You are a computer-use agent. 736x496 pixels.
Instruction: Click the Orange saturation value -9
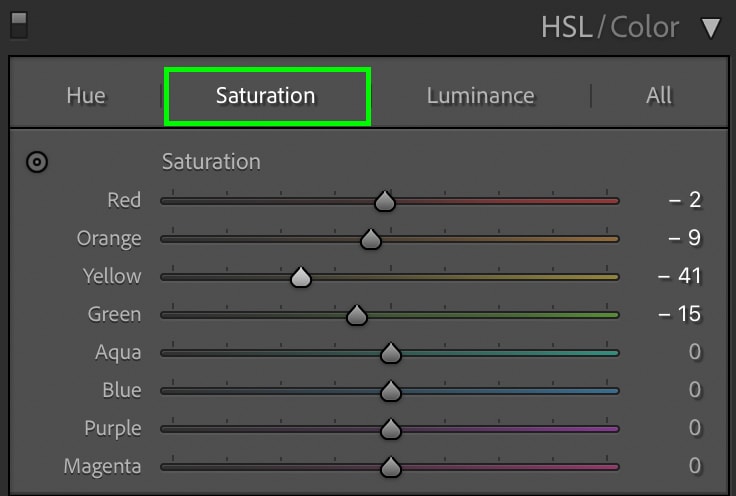point(685,238)
